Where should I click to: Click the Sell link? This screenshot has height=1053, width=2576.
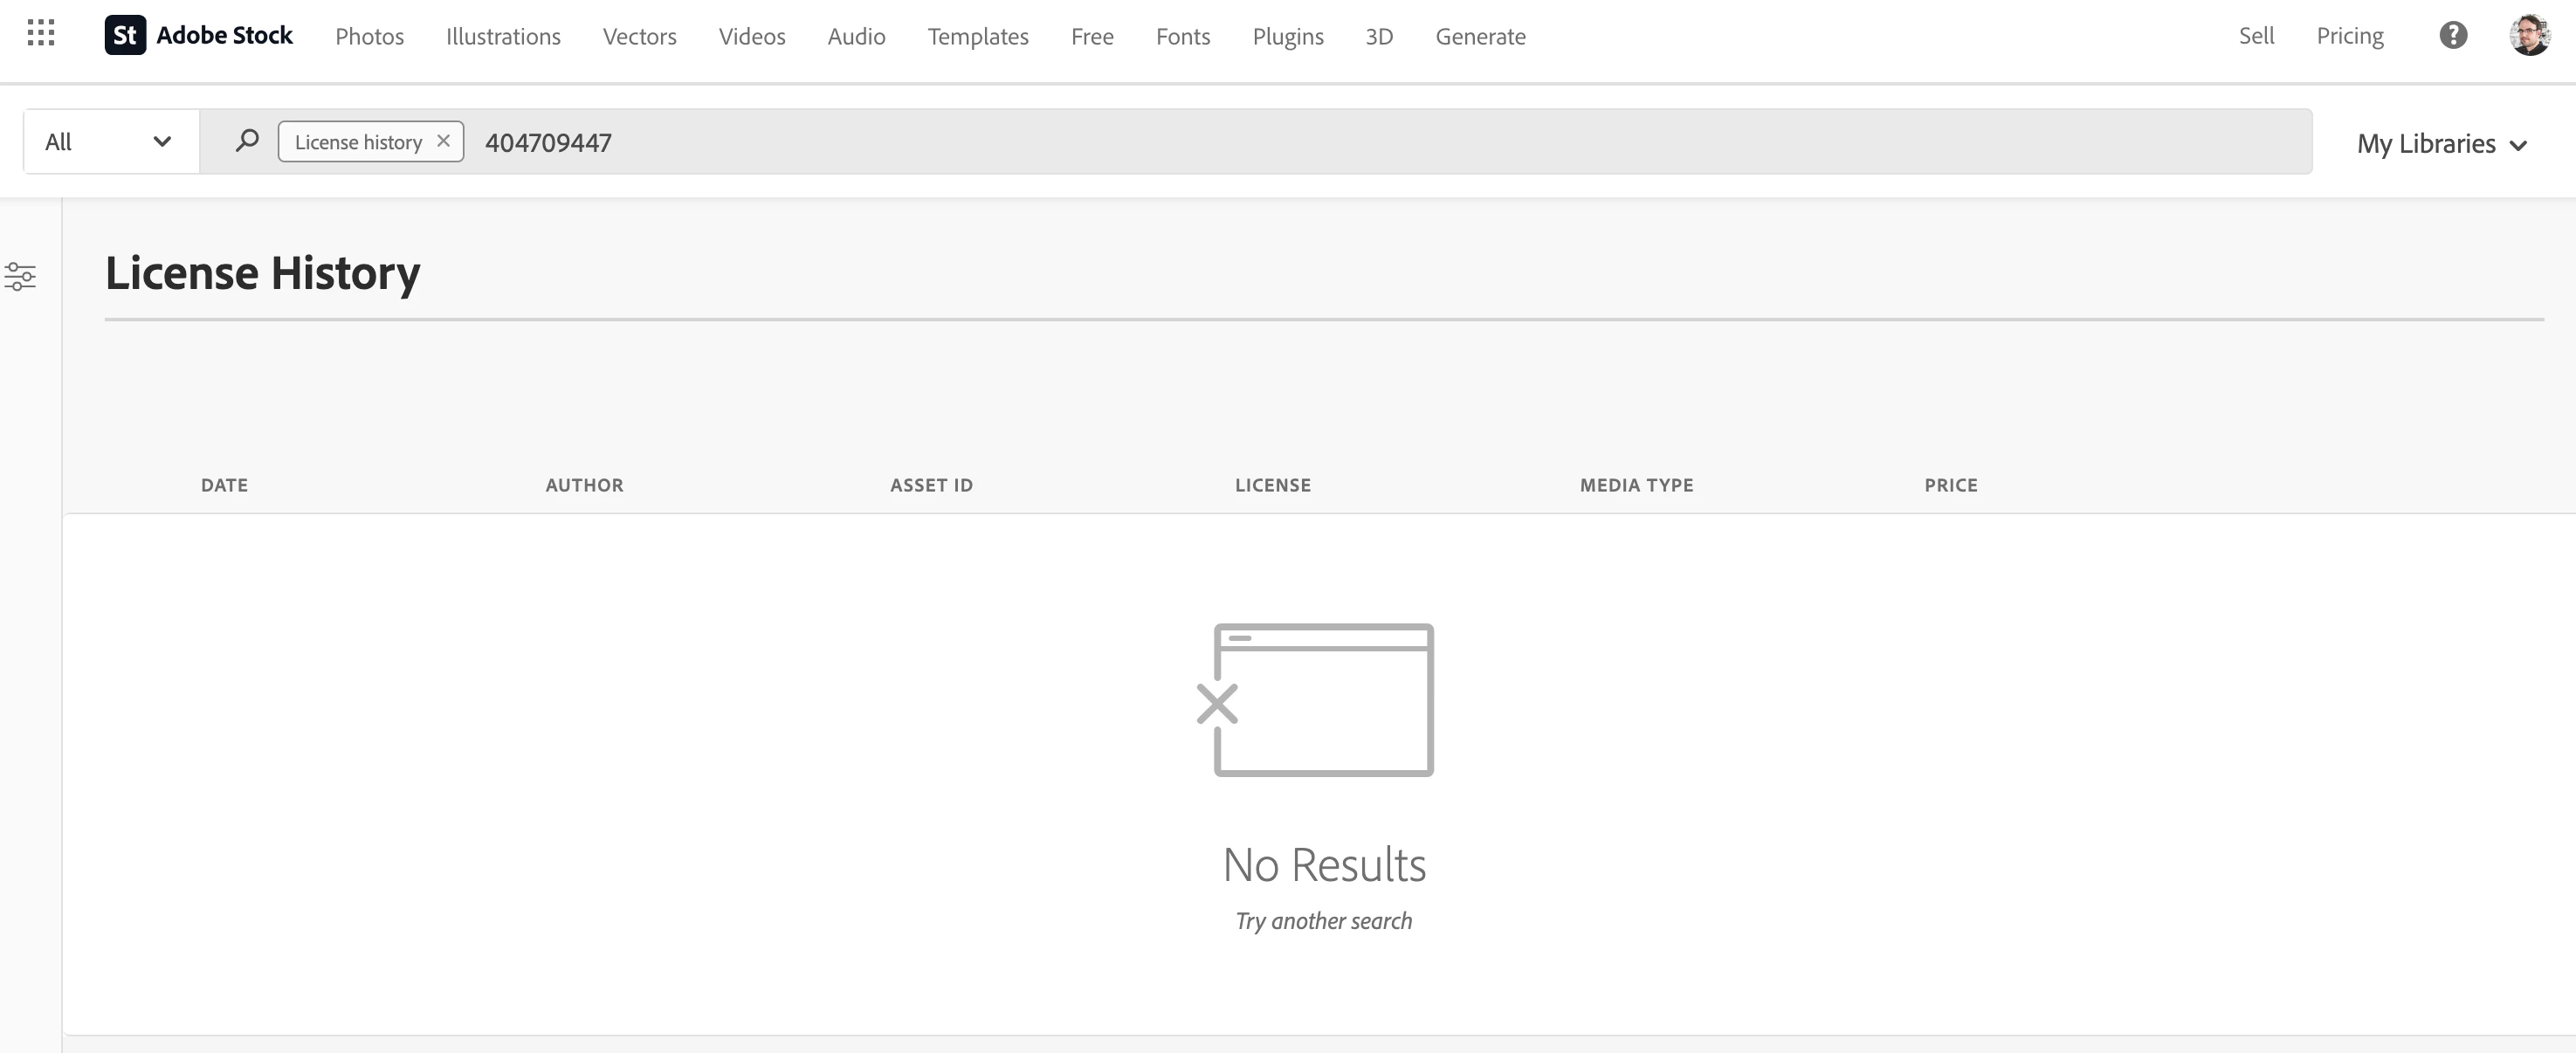[2256, 36]
